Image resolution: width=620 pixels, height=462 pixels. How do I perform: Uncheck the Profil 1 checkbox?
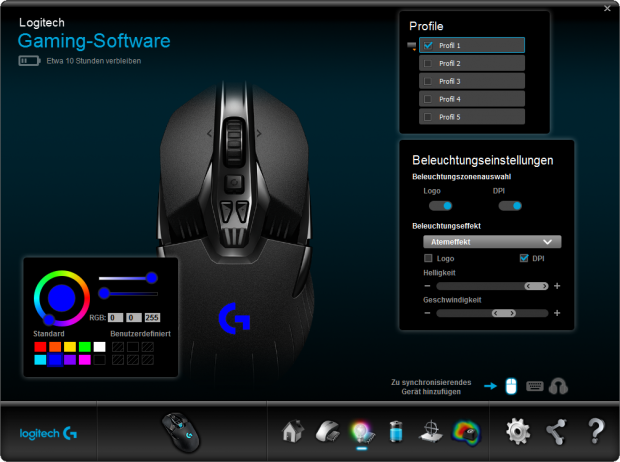pyautogui.click(x=428, y=45)
